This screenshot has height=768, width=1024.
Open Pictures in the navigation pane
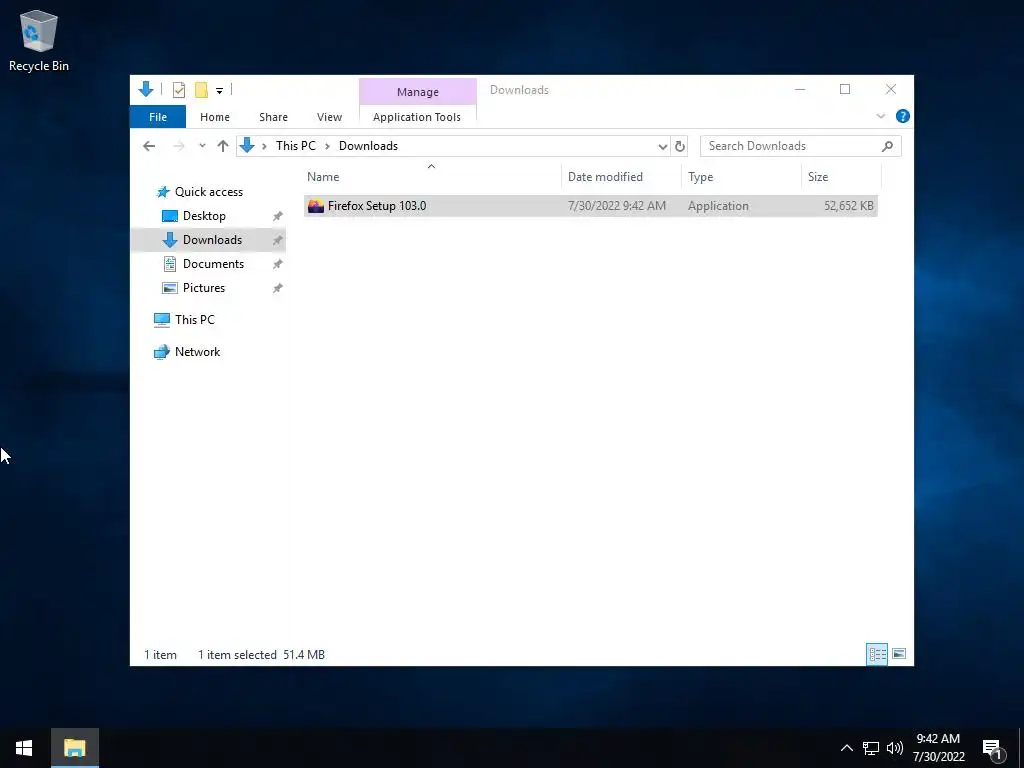(x=204, y=288)
